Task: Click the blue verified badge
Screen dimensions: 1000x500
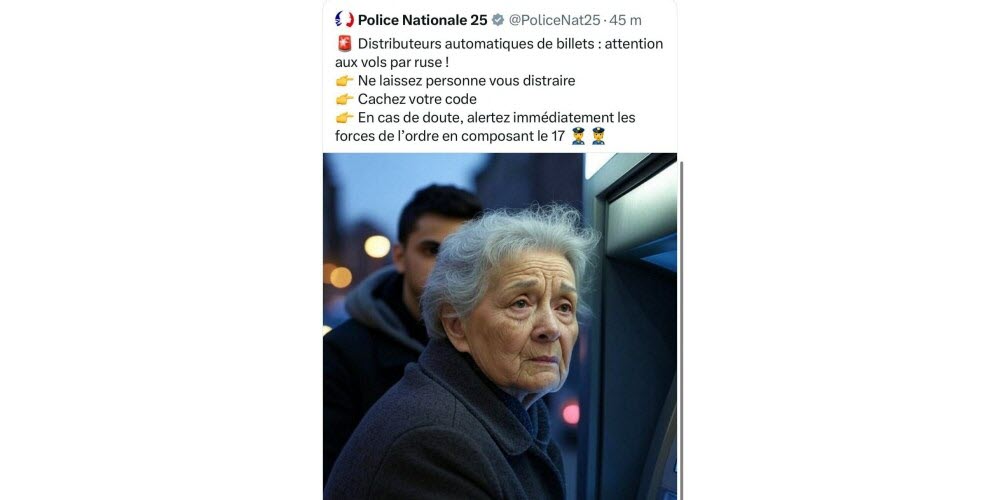Action: click(x=498, y=20)
